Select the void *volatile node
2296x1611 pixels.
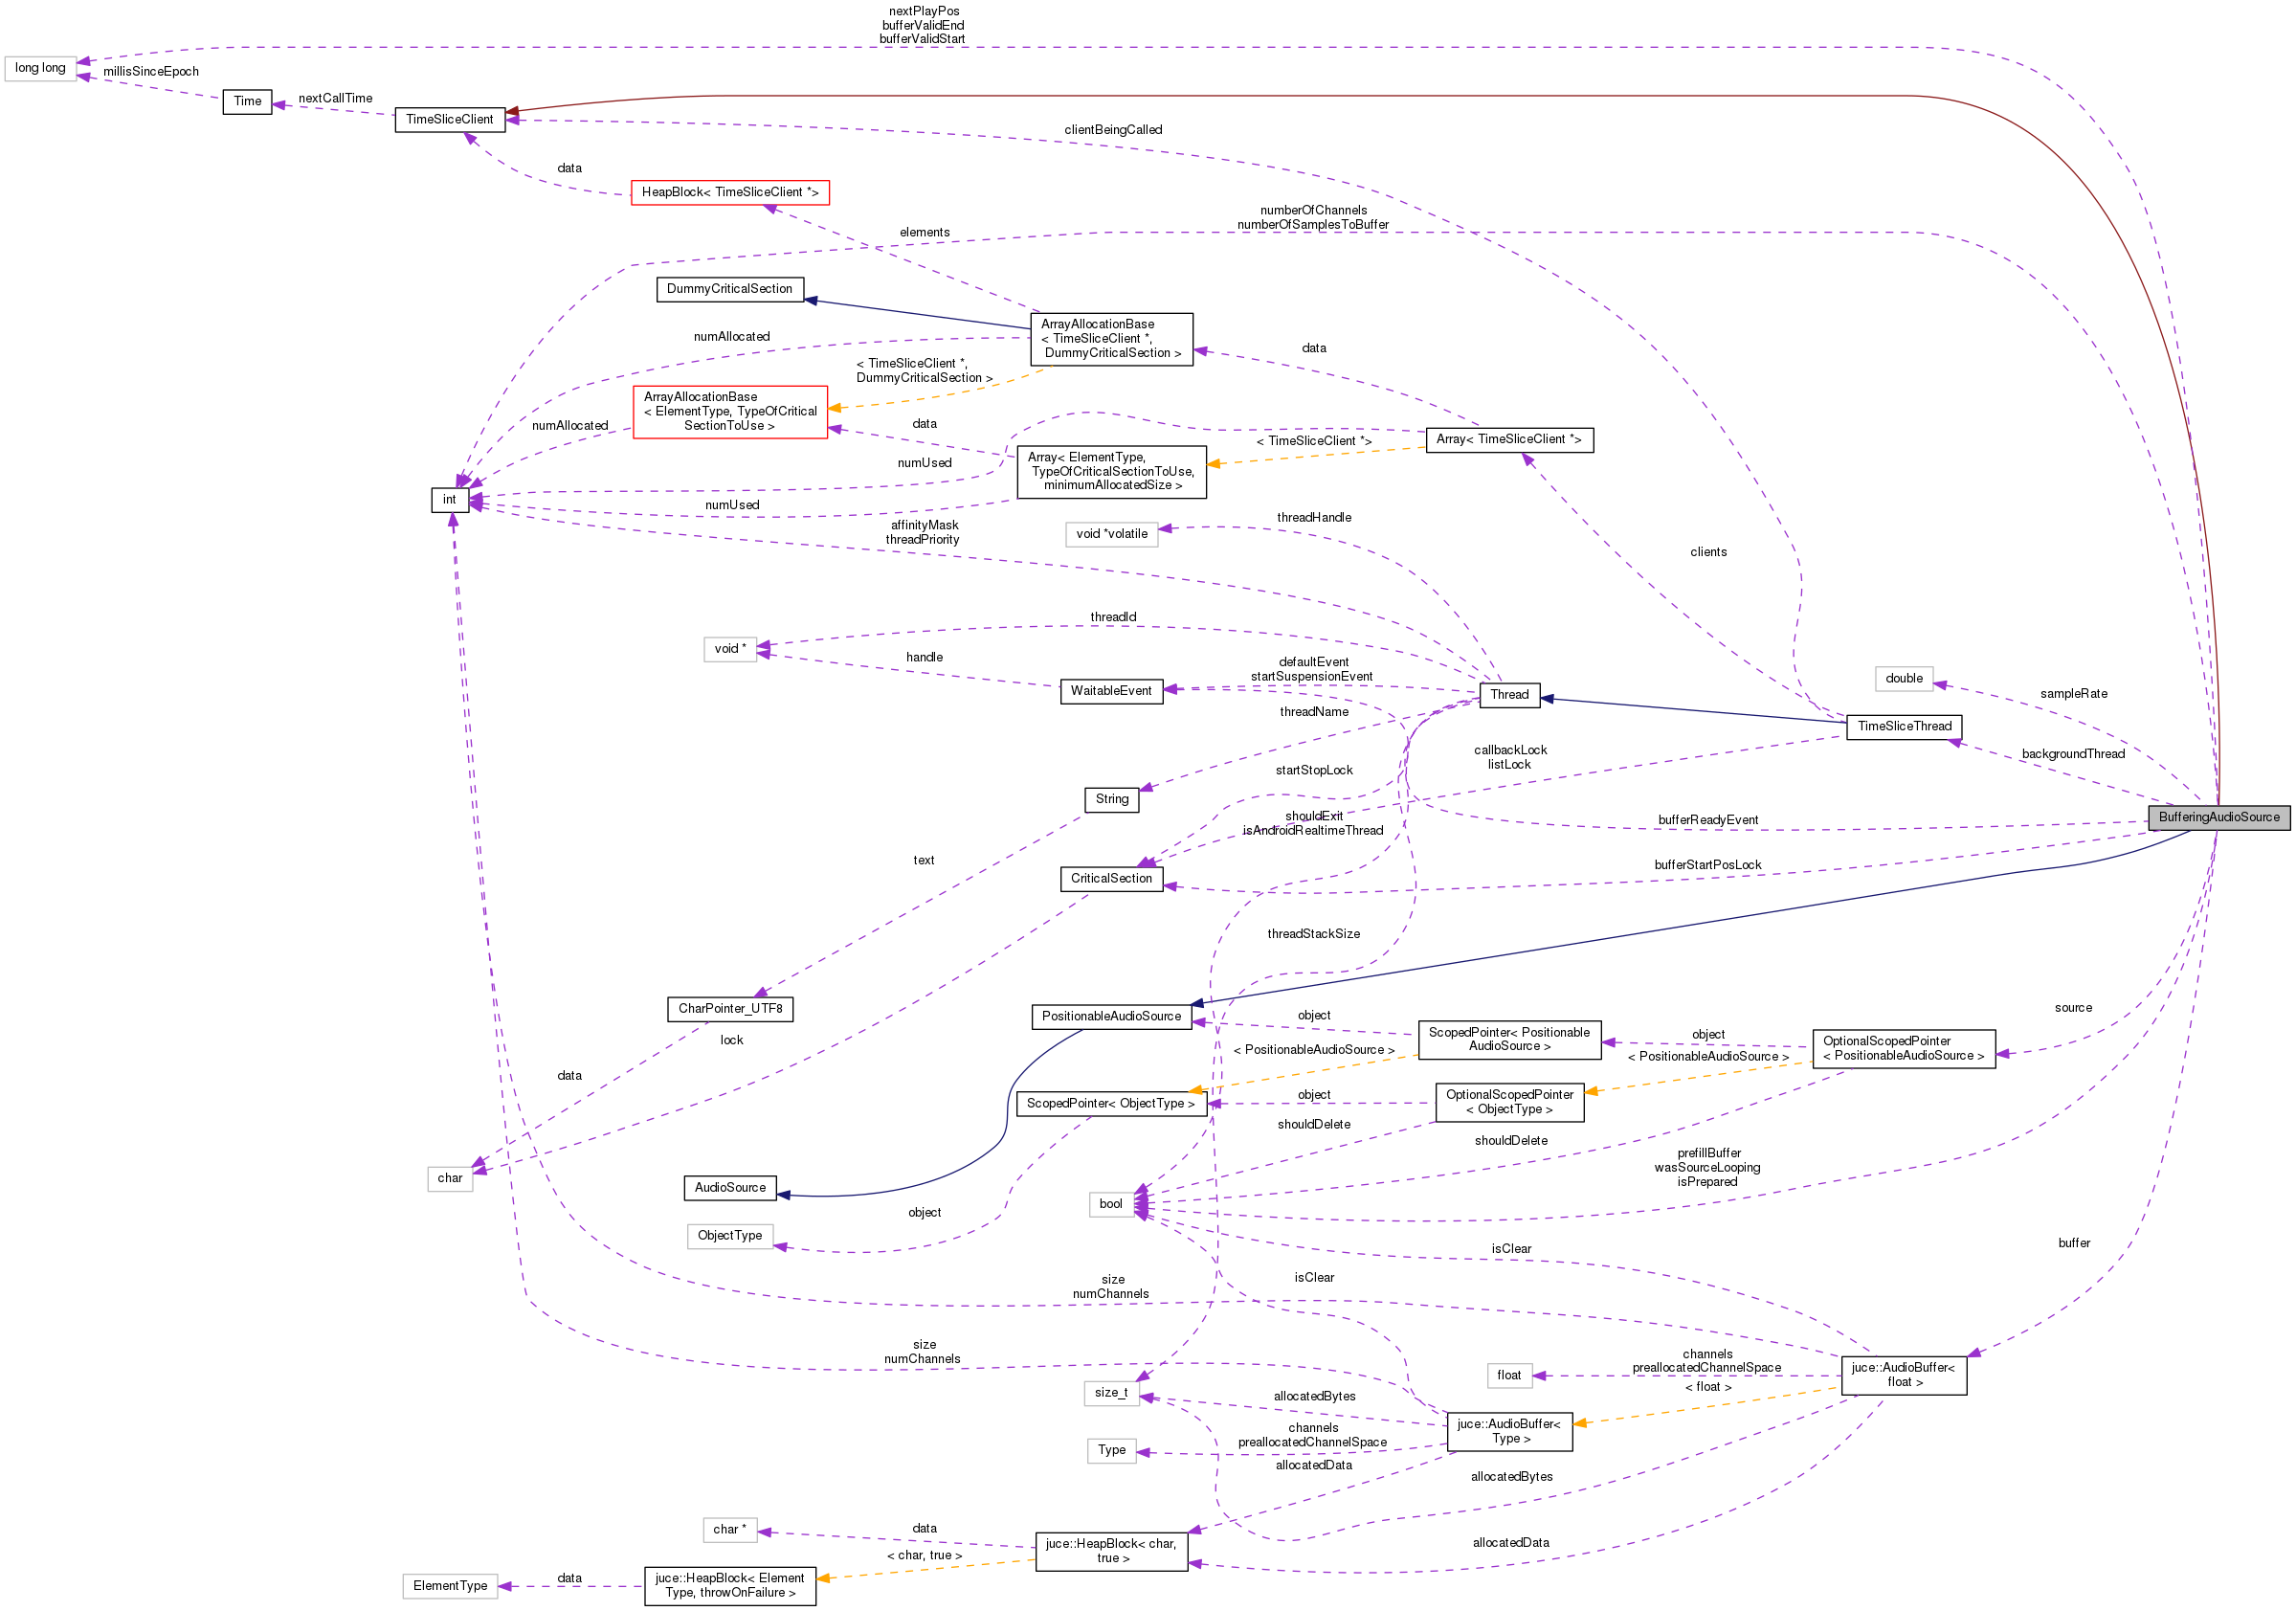pyautogui.click(x=1111, y=534)
